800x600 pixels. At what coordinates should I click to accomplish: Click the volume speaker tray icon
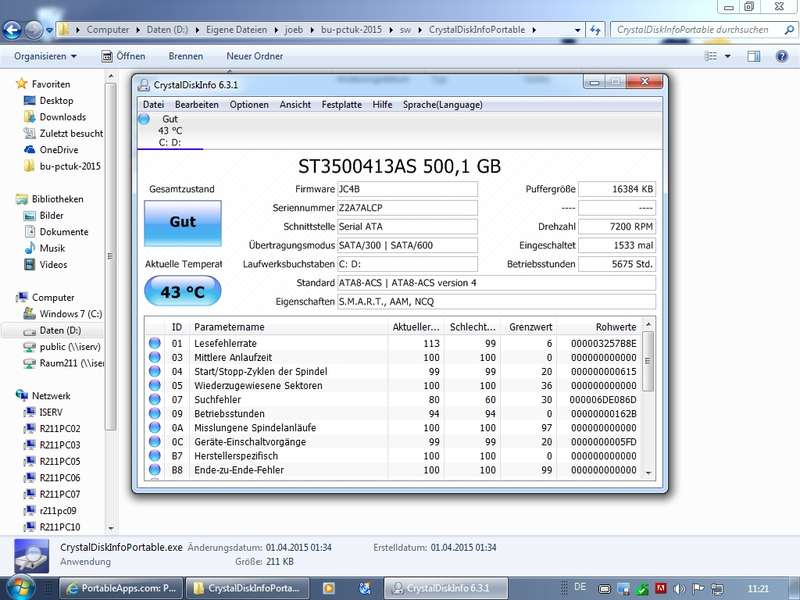coord(679,589)
